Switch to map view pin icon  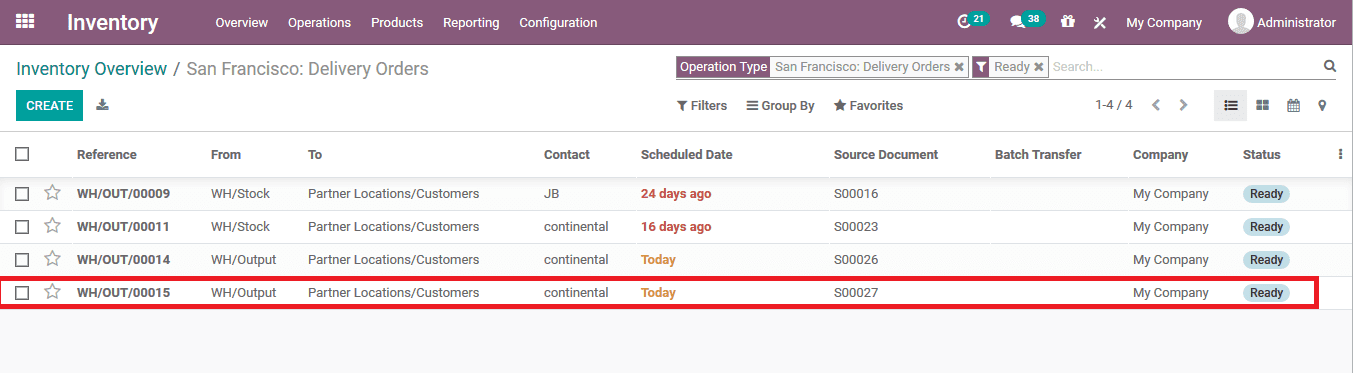pos(1322,105)
